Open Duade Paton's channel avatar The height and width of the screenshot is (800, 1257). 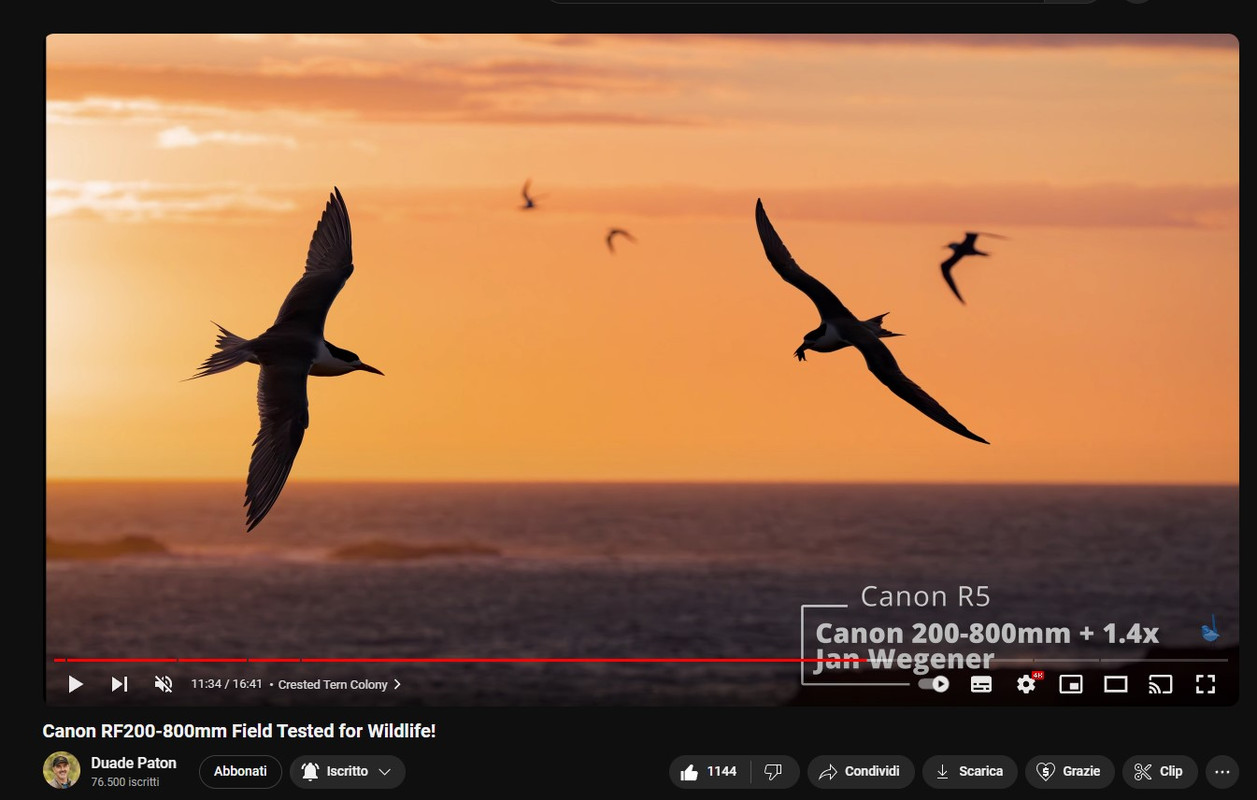[x=62, y=771]
